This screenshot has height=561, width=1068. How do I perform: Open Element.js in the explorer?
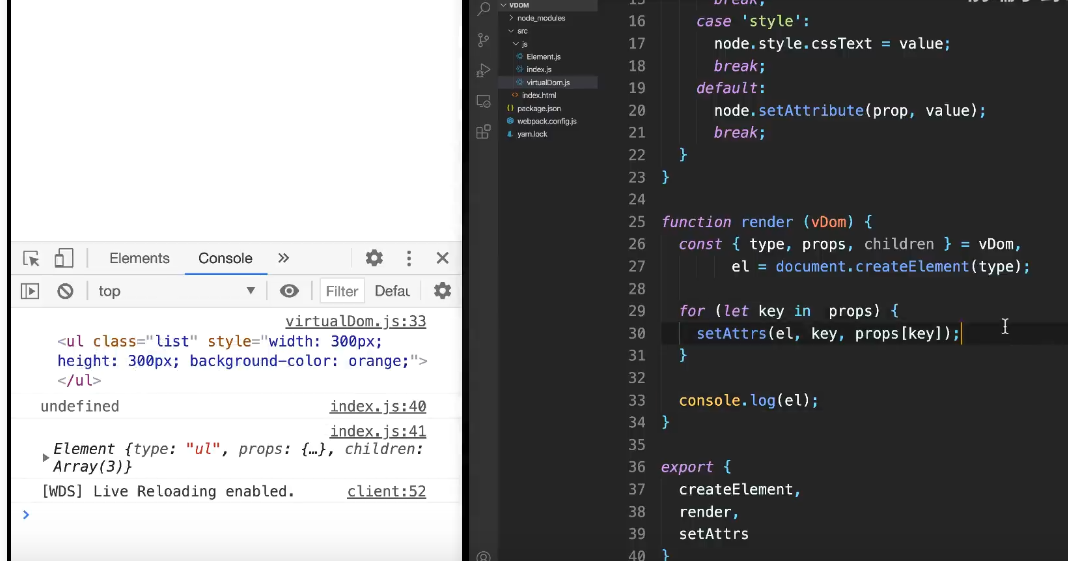click(543, 57)
